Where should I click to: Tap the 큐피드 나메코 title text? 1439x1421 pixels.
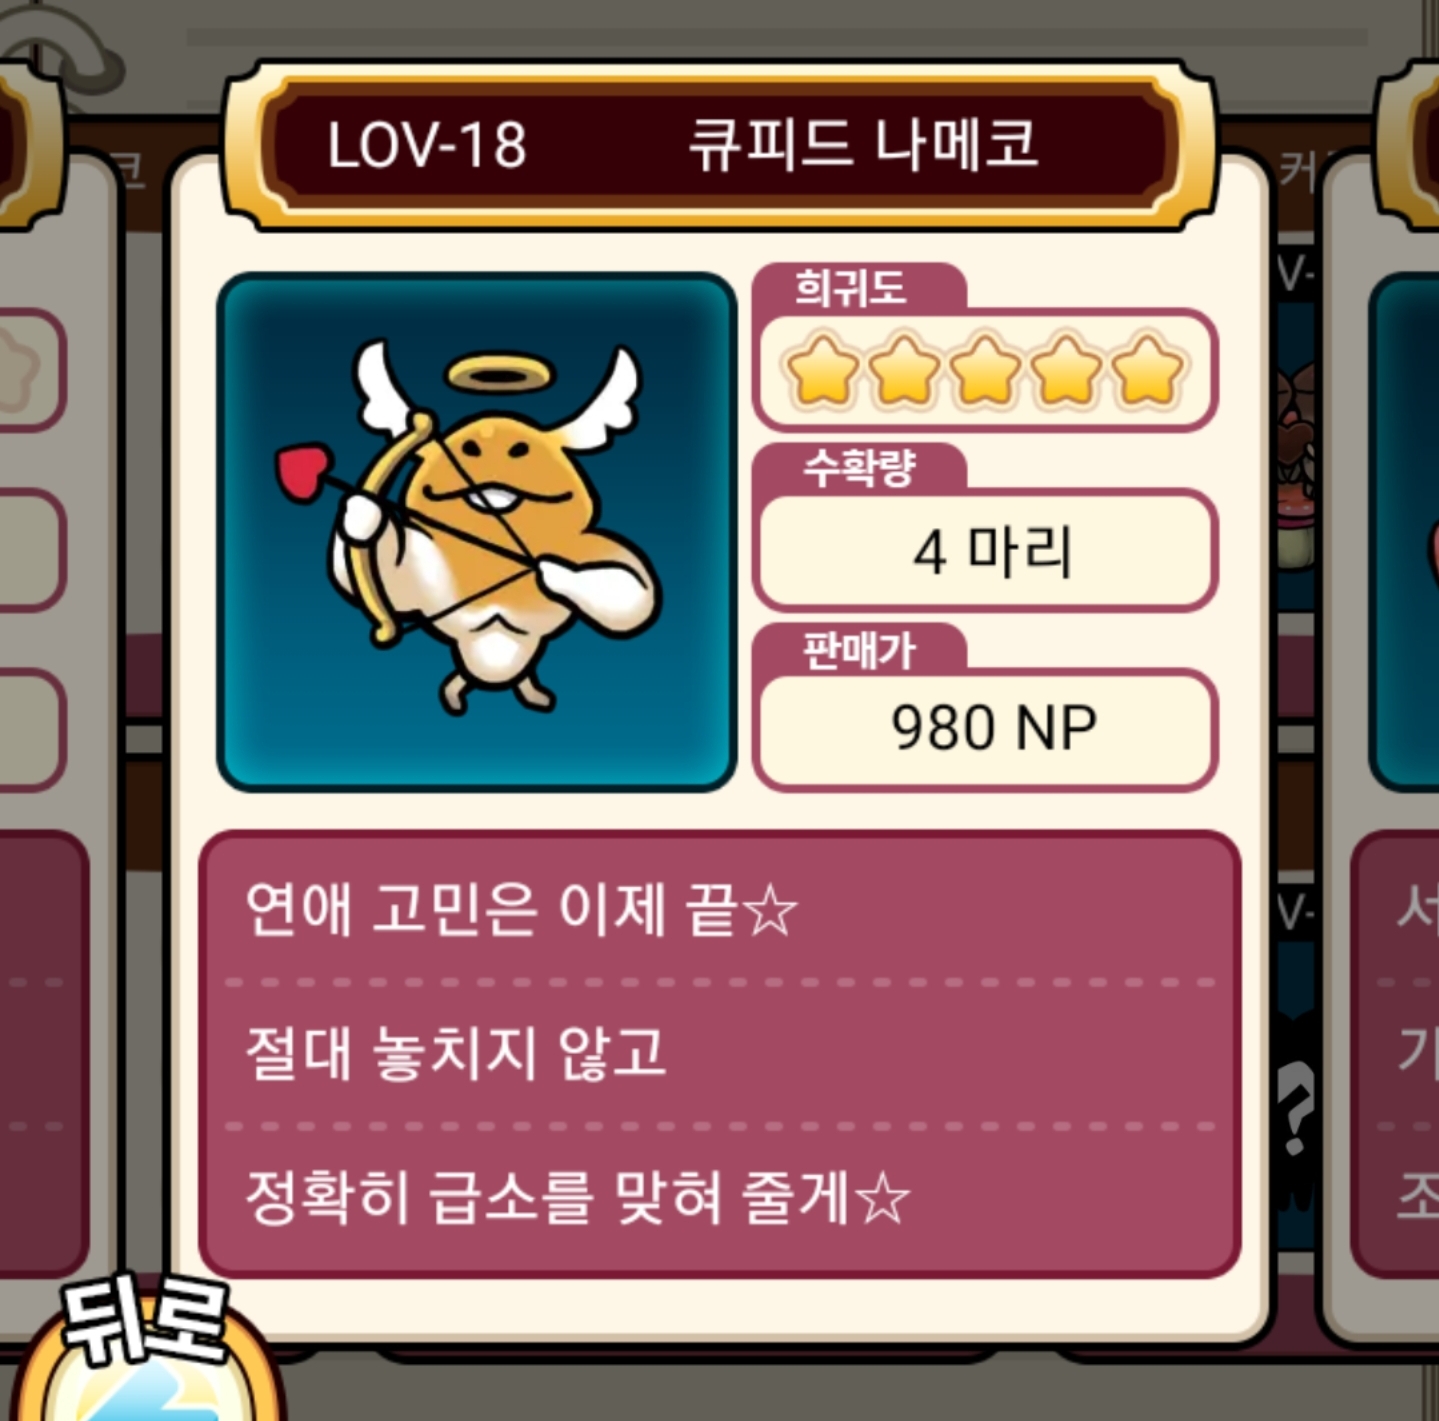click(863, 144)
